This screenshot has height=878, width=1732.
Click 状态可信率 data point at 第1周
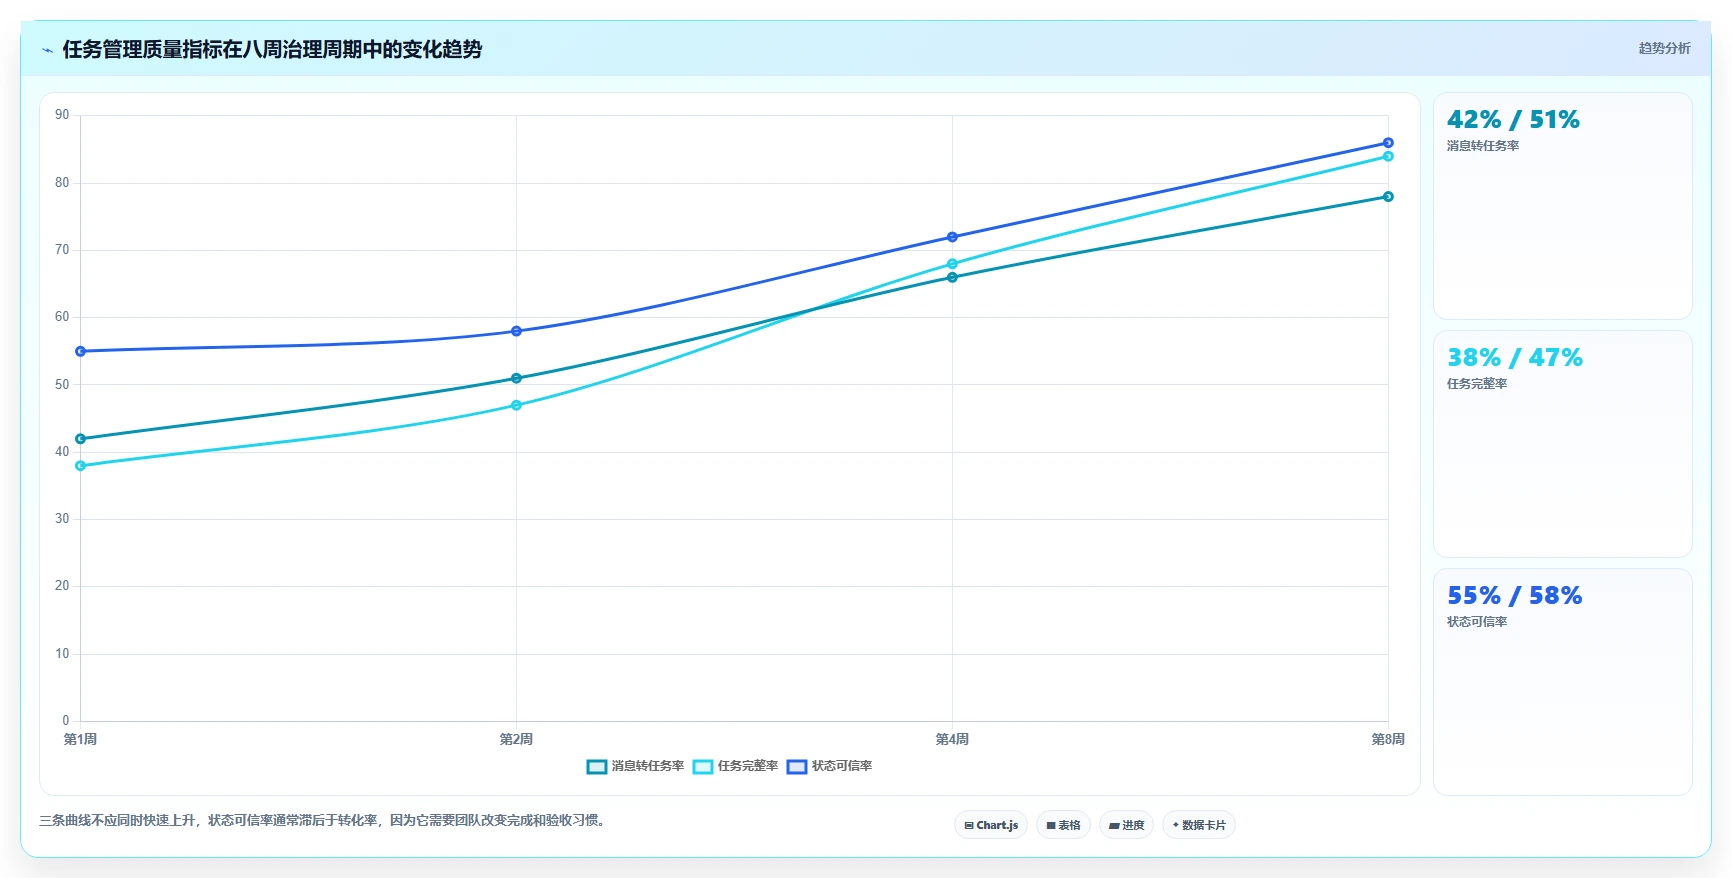tap(80, 351)
